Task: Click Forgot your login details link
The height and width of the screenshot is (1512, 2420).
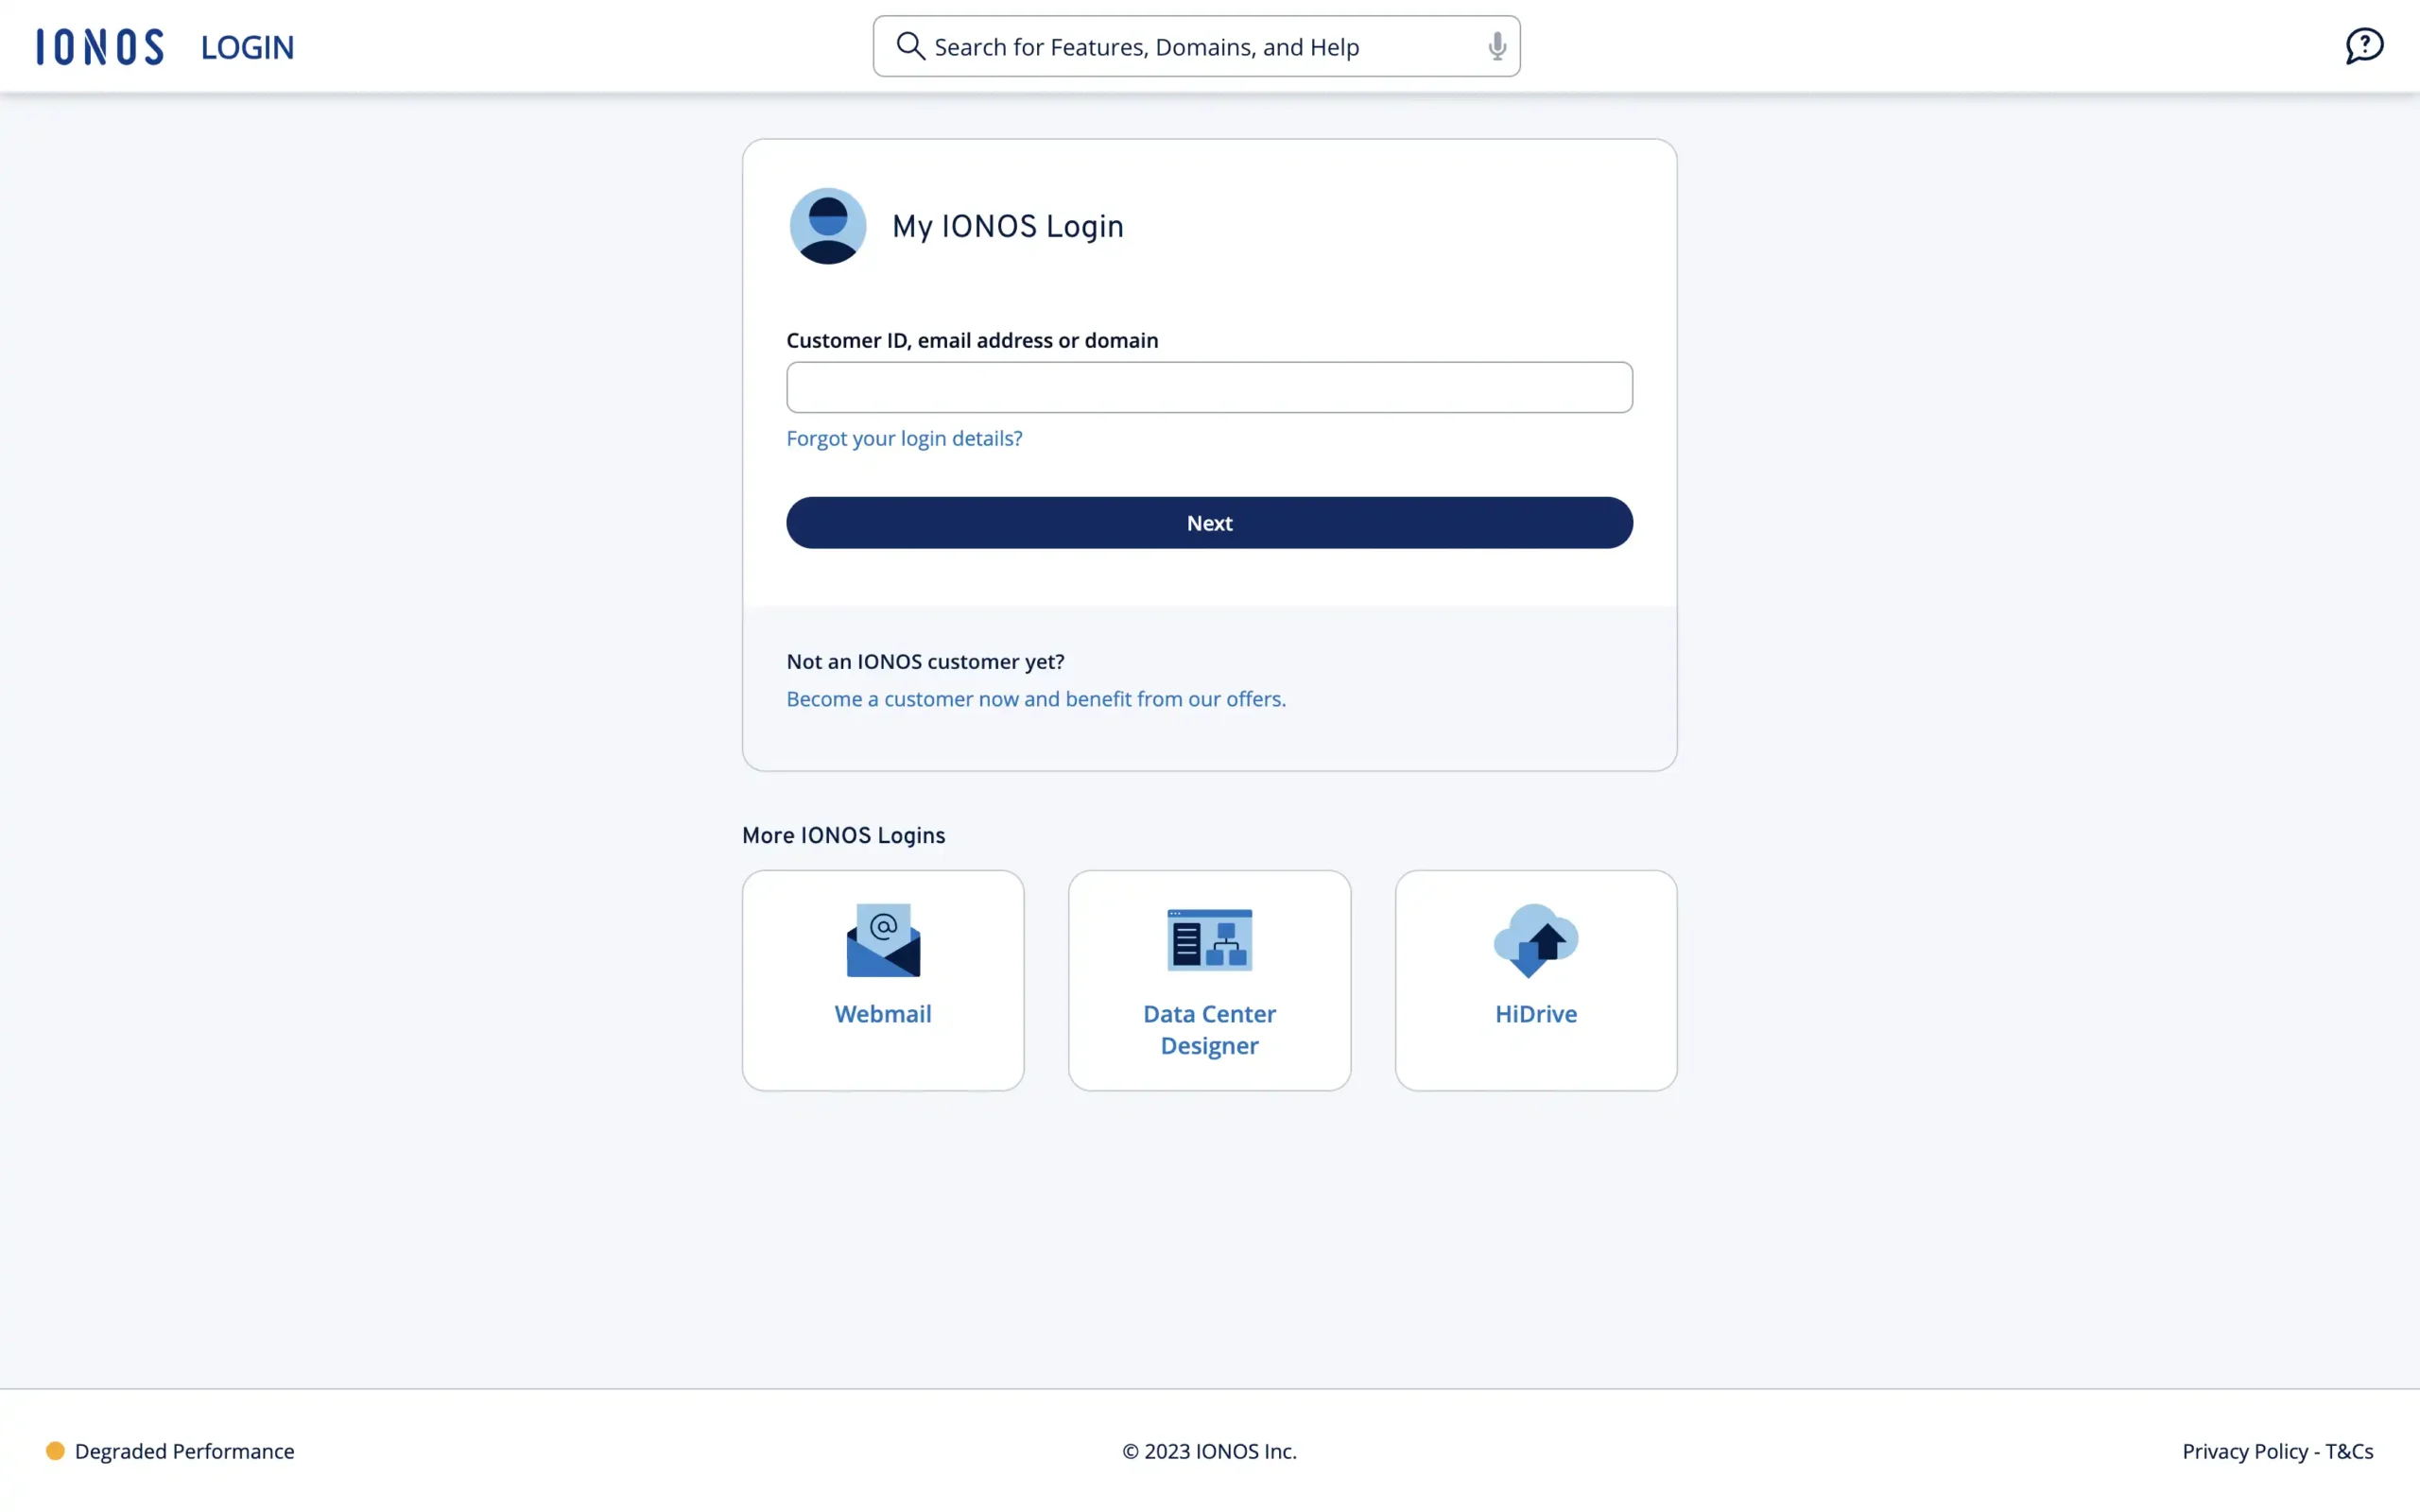Action: [905, 439]
